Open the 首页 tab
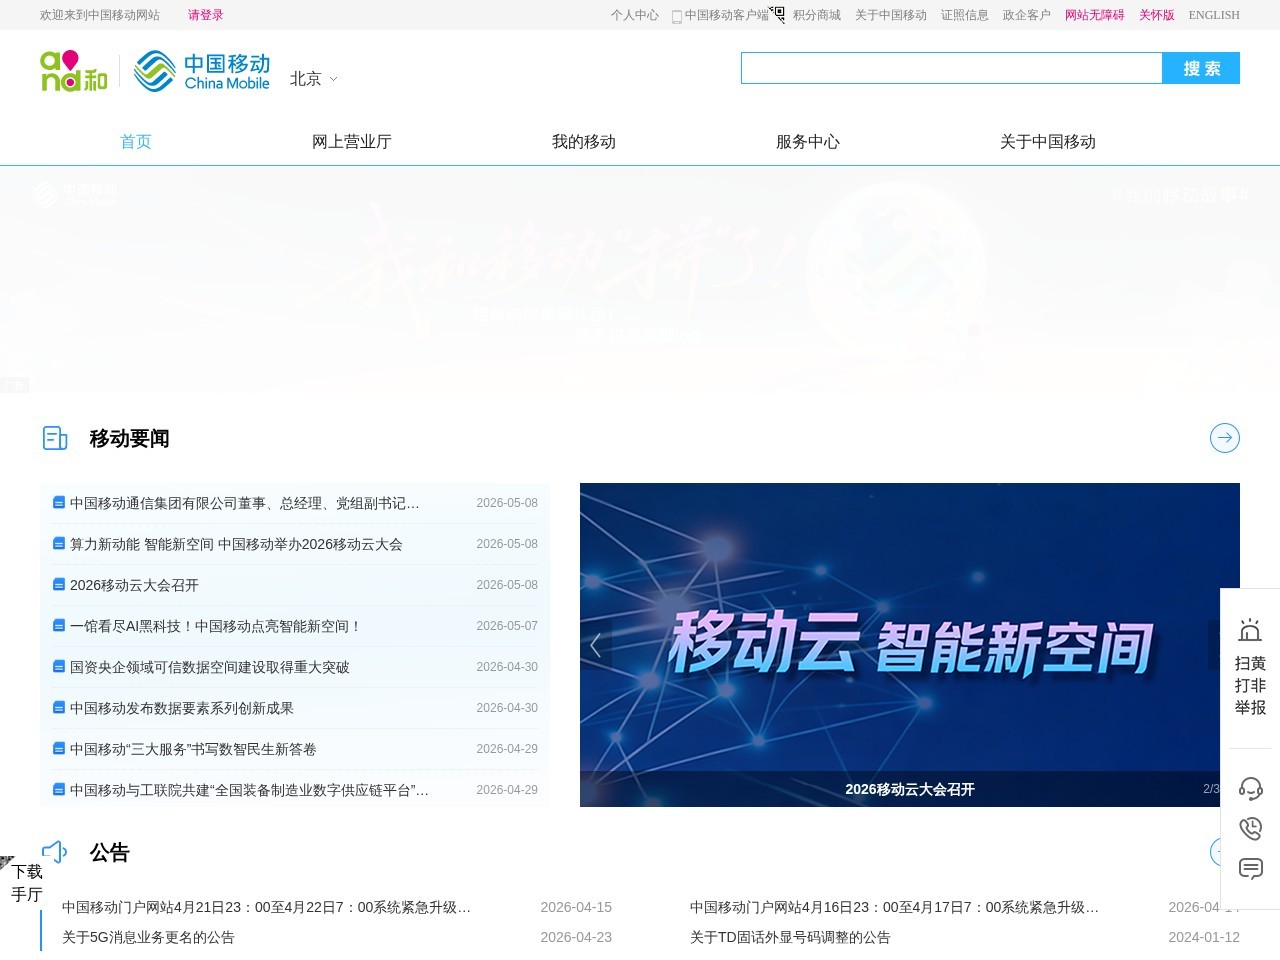 click(136, 142)
